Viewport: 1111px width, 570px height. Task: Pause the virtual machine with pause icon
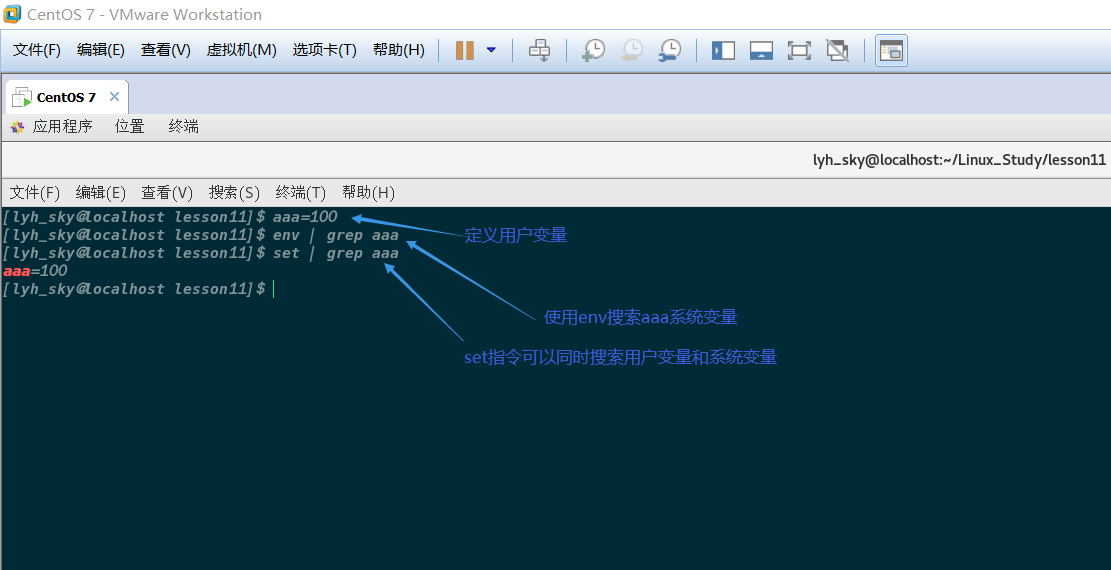point(465,50)
